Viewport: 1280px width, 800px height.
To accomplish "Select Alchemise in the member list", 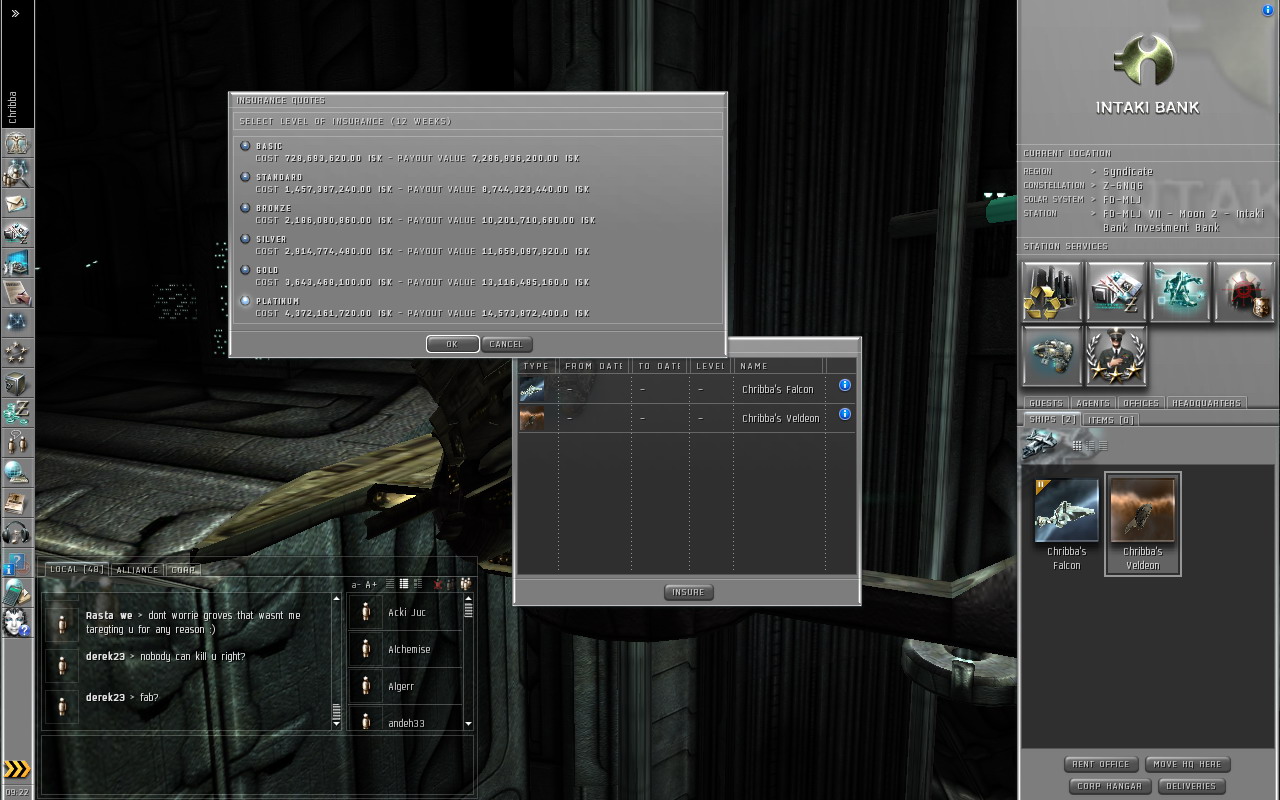I will [x=405, y=649].
